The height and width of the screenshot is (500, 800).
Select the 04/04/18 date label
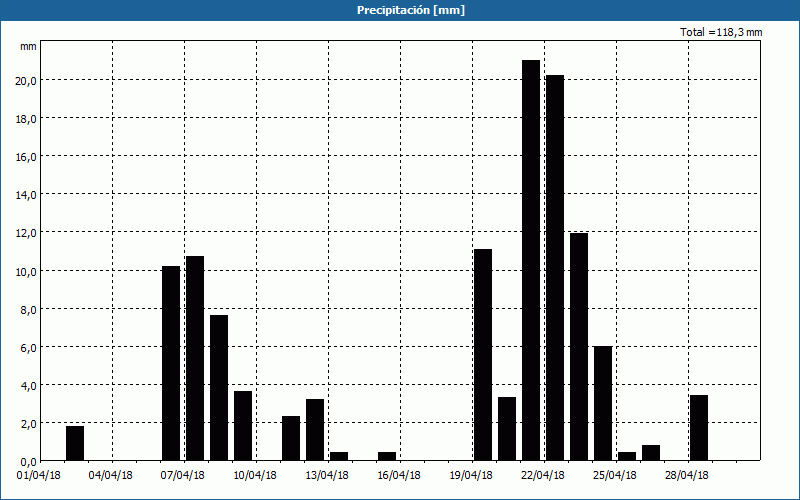[111, 476]
